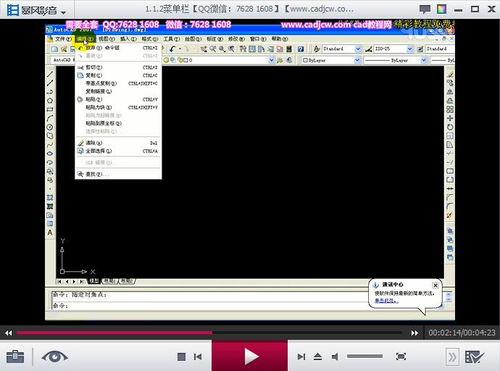This screenshot has width=500, height=371.
Task: Choose 查找 at the menu bottom
Action: pyautogui.click(x=118, y=174)
